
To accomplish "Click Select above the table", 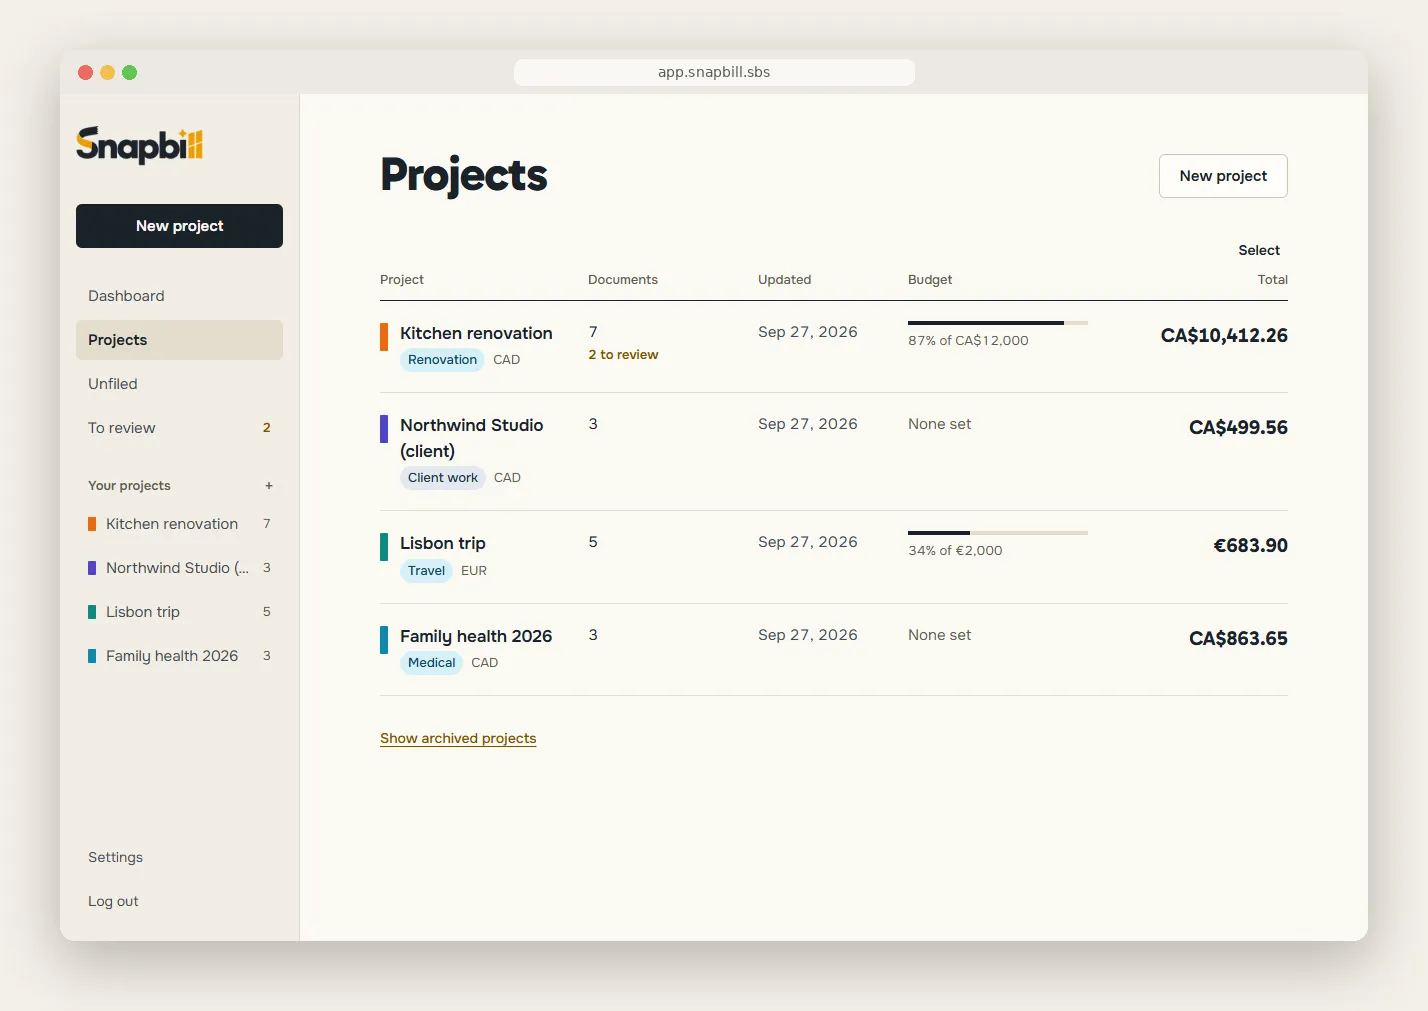I will 1259,250.
